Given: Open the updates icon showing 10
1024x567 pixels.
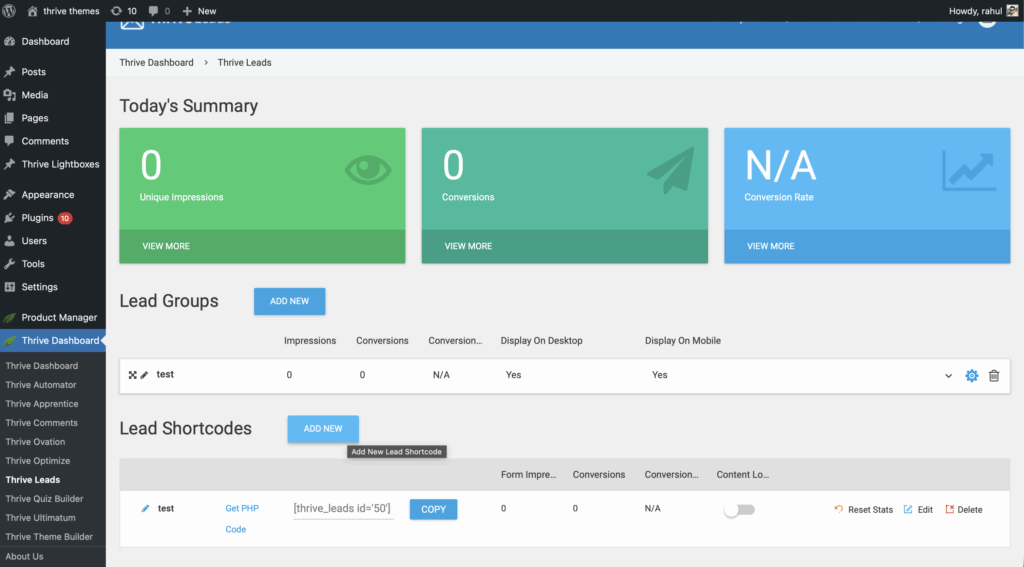Looking at the screenshot, I should click(x=125, y=11).
